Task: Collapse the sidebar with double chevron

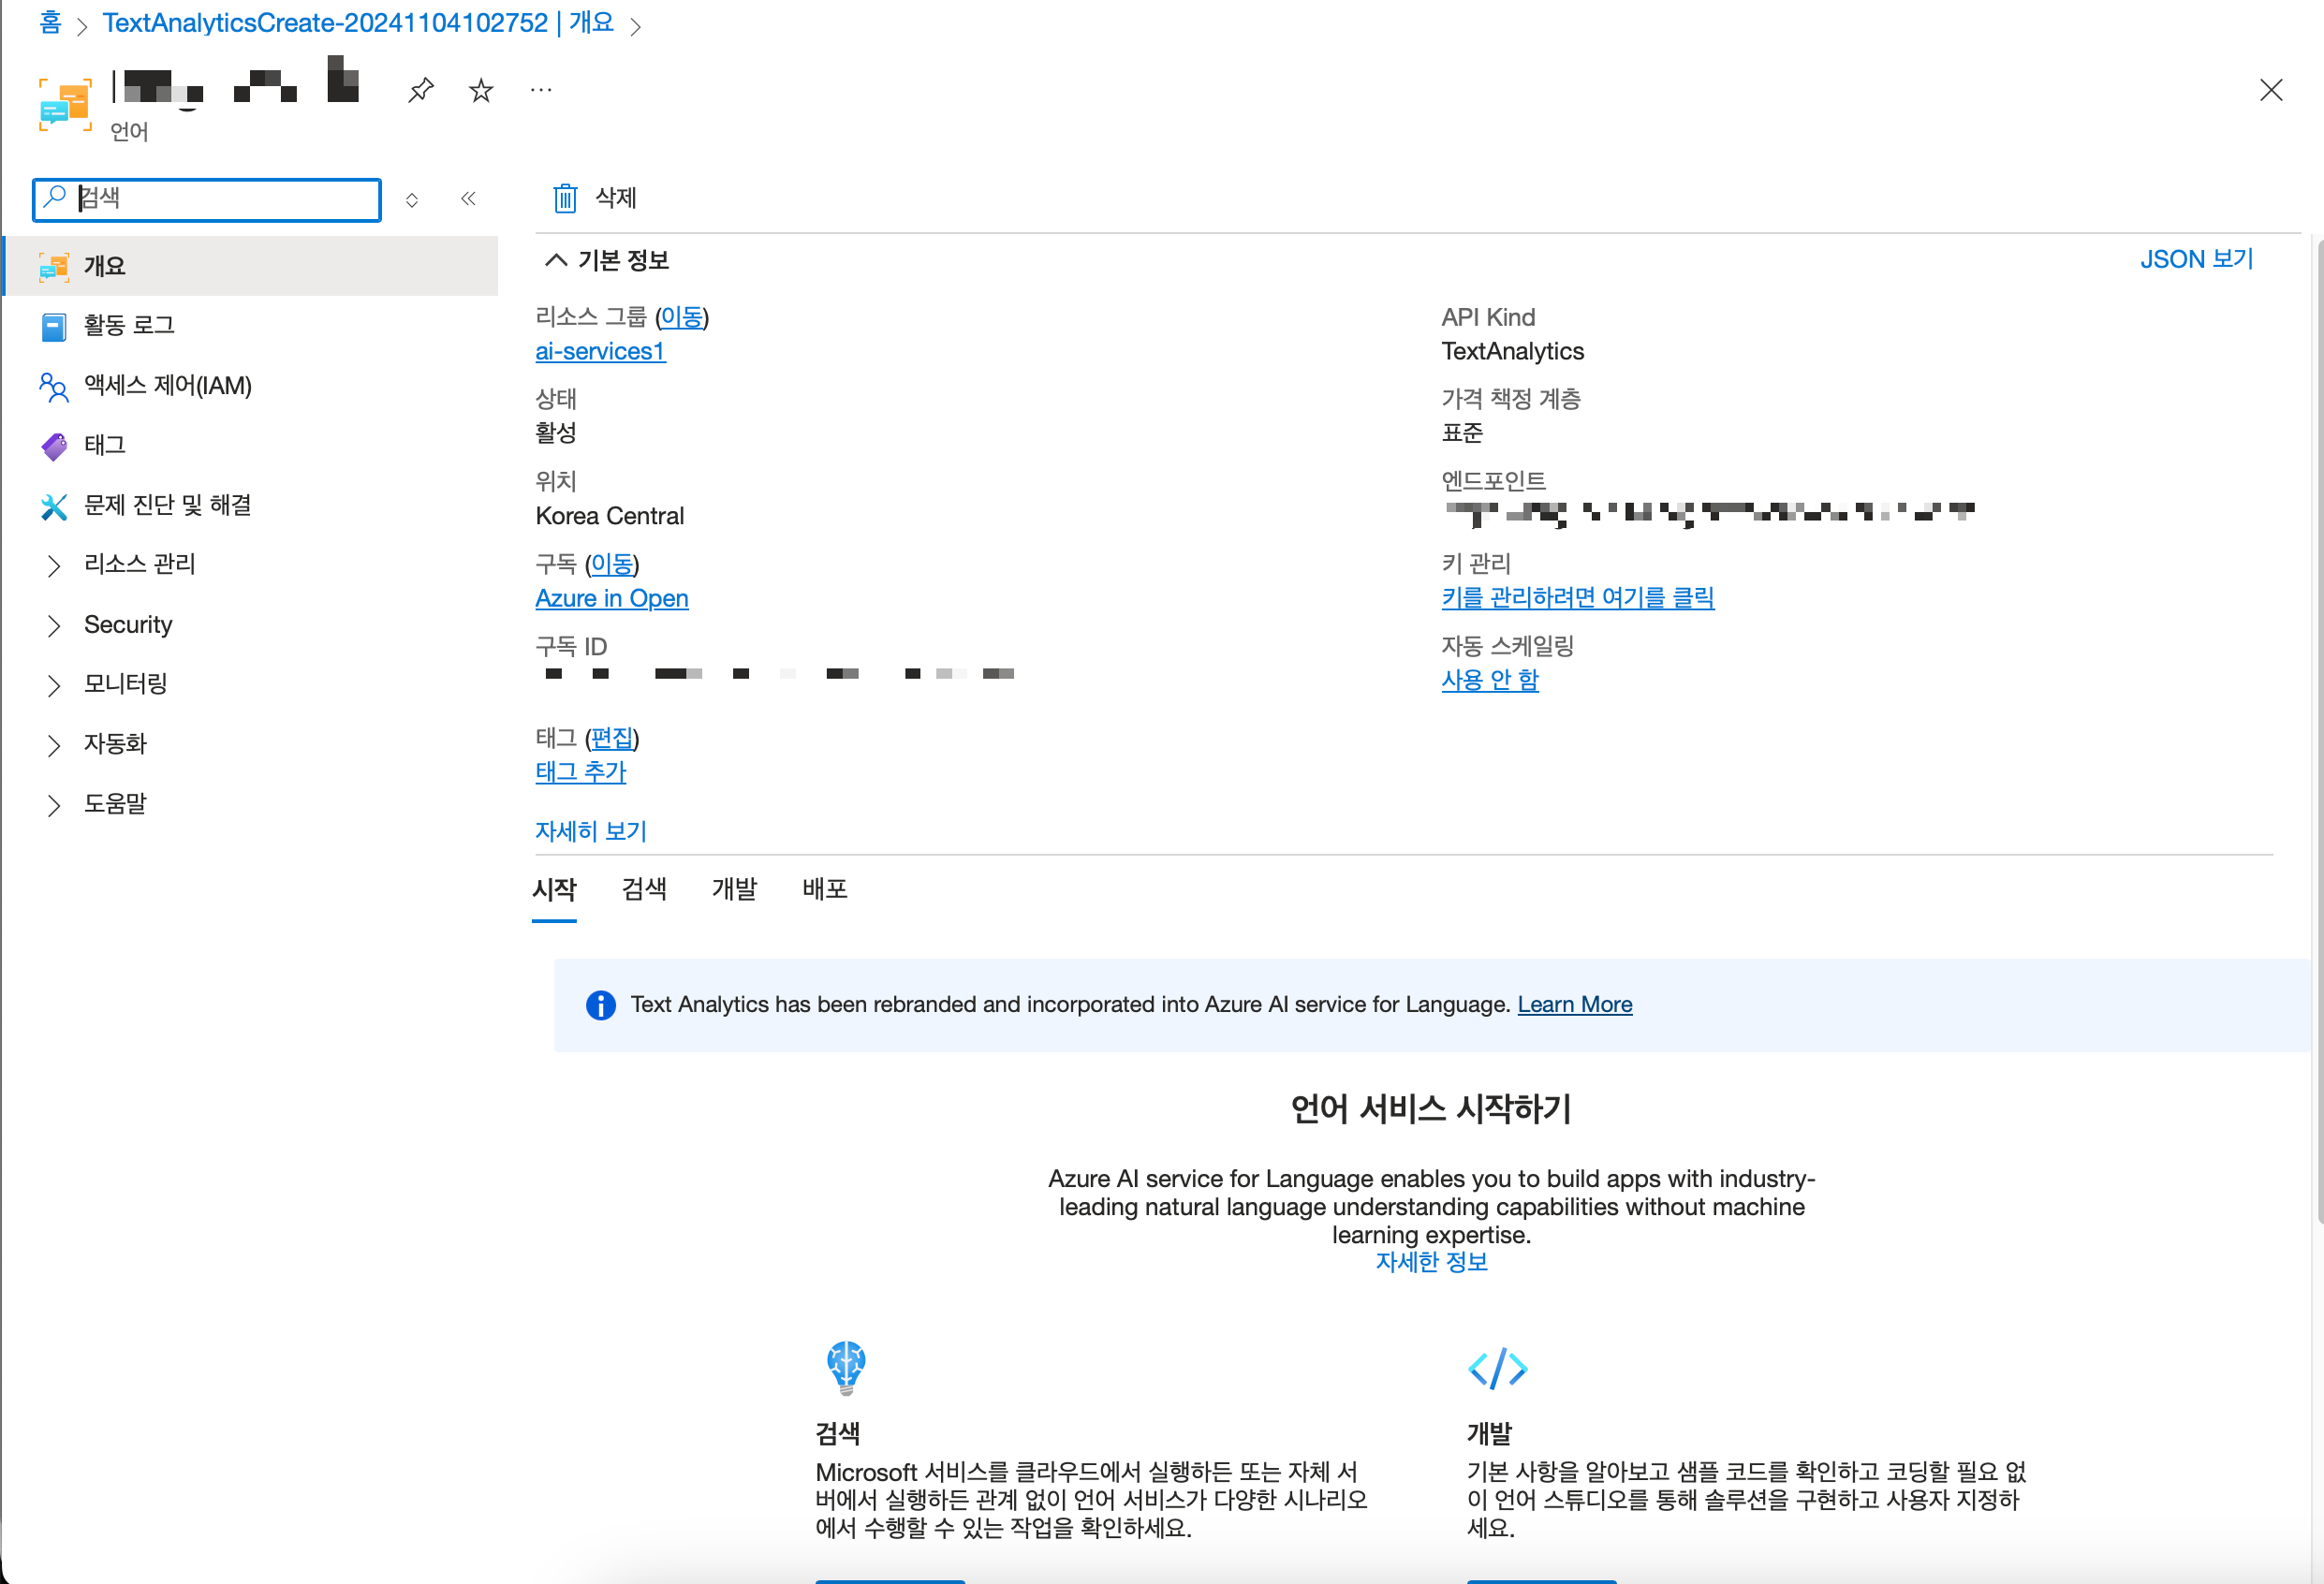Action: click(x=468, y=198)
